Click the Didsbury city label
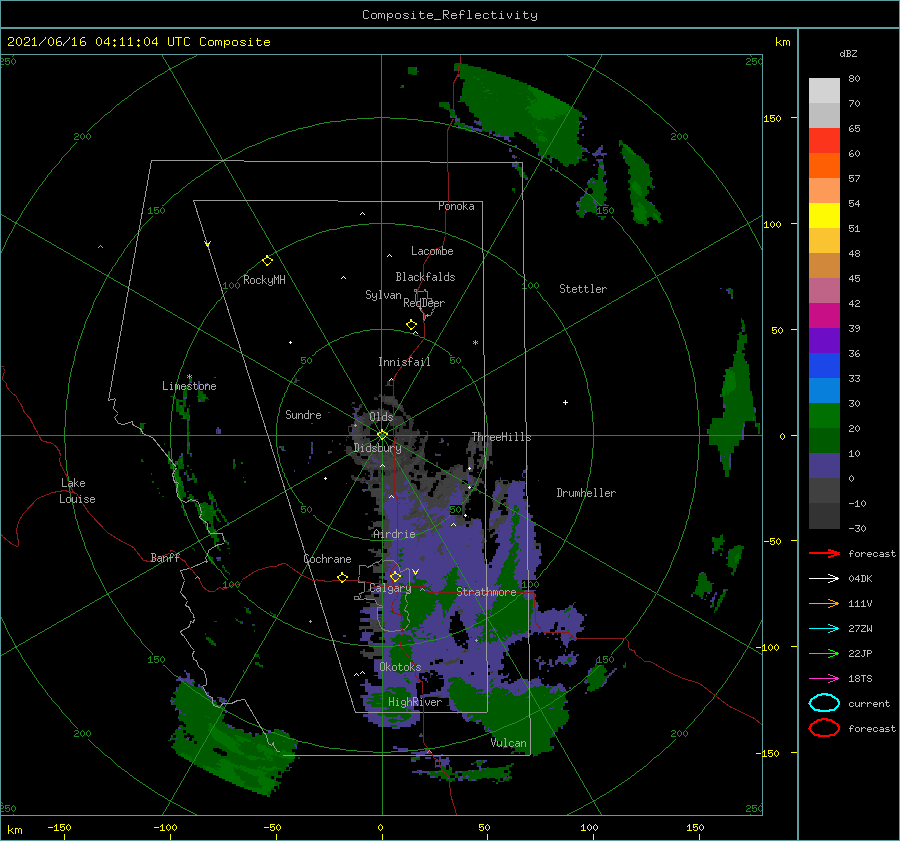 (x=377, y=448)
